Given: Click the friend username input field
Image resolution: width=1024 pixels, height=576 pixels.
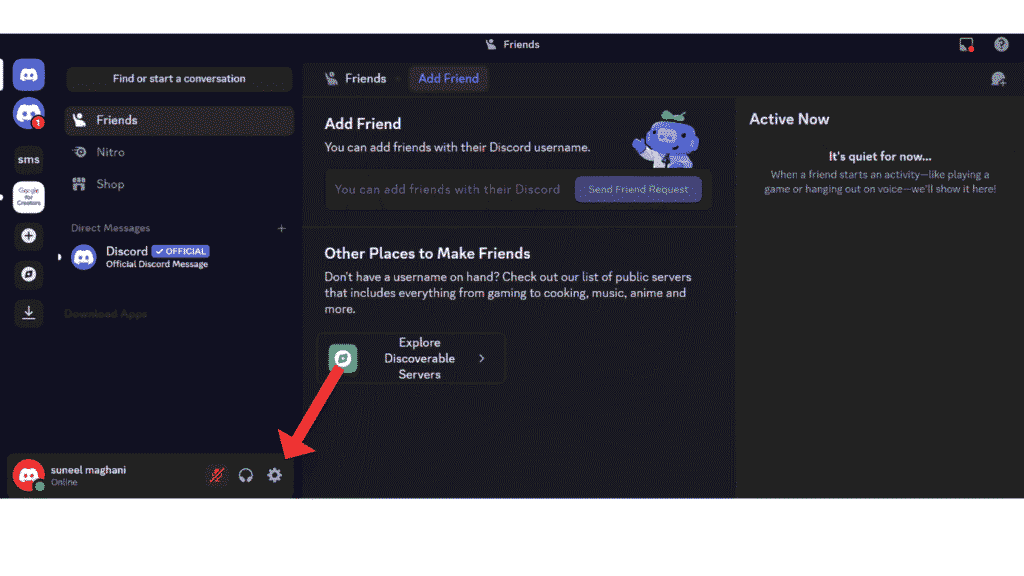Looking at the screenshot, I should point(447,189).
